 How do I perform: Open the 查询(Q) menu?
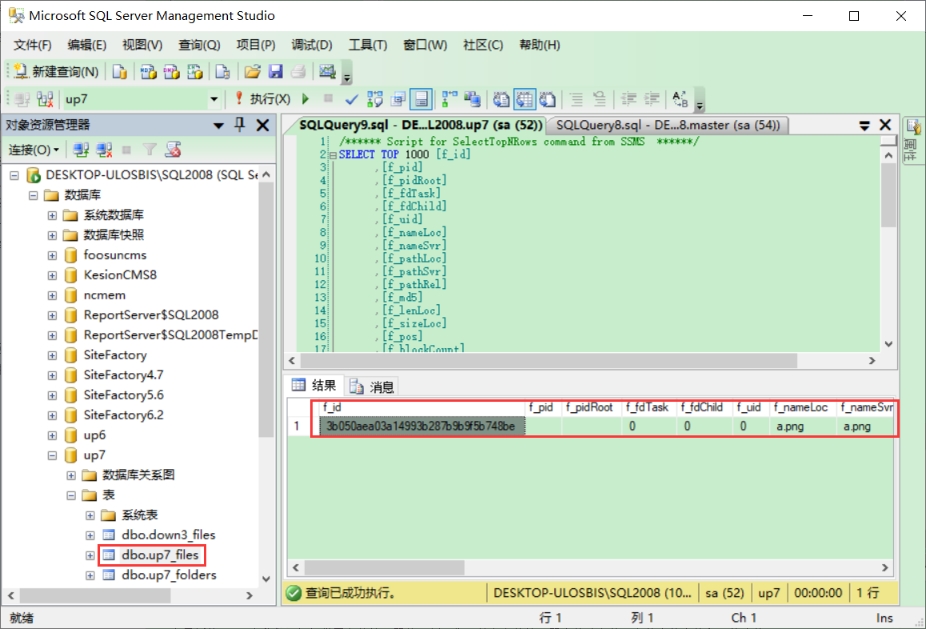coord(199,45)
